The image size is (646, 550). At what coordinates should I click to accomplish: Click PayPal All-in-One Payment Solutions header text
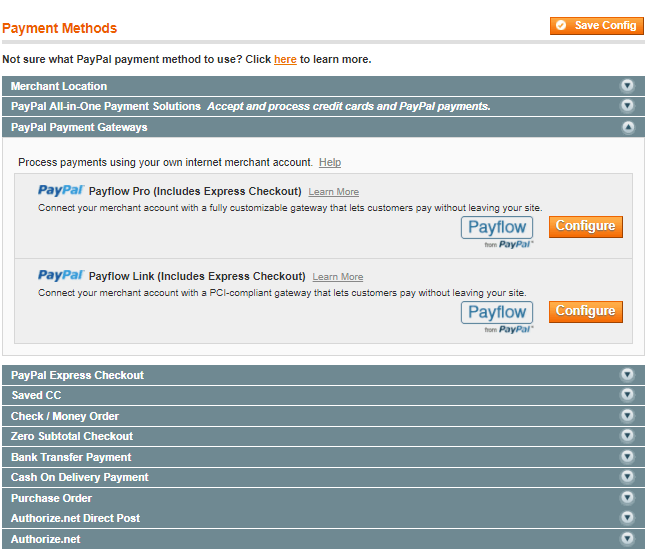106,106
